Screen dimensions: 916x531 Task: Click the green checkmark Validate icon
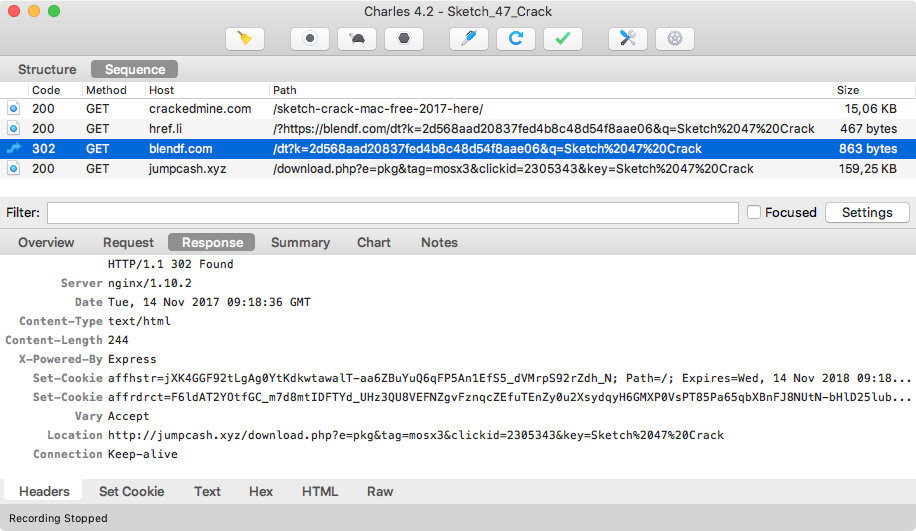coord(563,39)
